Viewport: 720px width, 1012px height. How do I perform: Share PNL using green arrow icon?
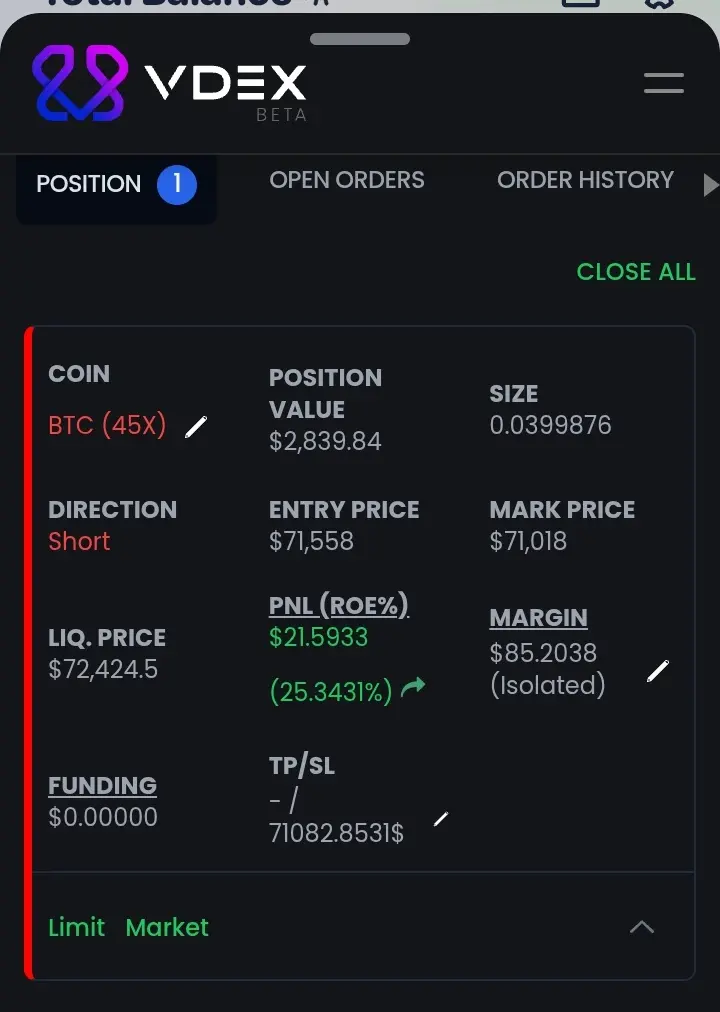pyautogui.click(x=413, y=687)
